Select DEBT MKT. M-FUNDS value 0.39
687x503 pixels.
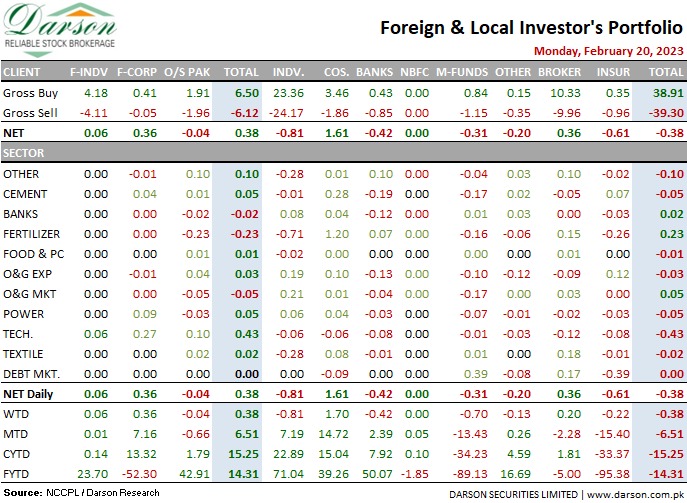pos(475,374)
